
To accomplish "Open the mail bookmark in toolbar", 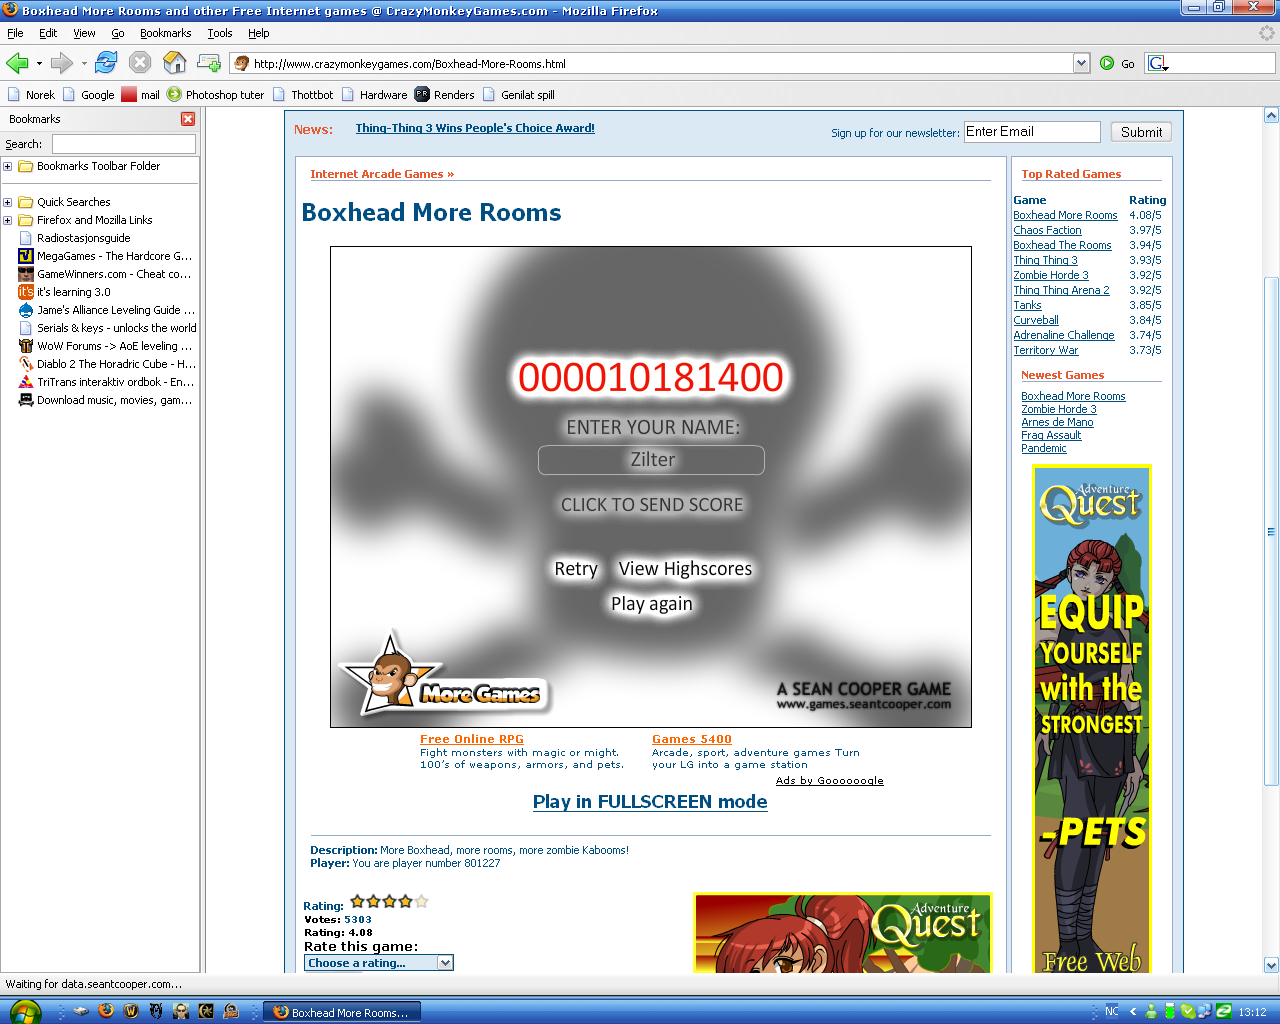I will (x=141, y=95).
